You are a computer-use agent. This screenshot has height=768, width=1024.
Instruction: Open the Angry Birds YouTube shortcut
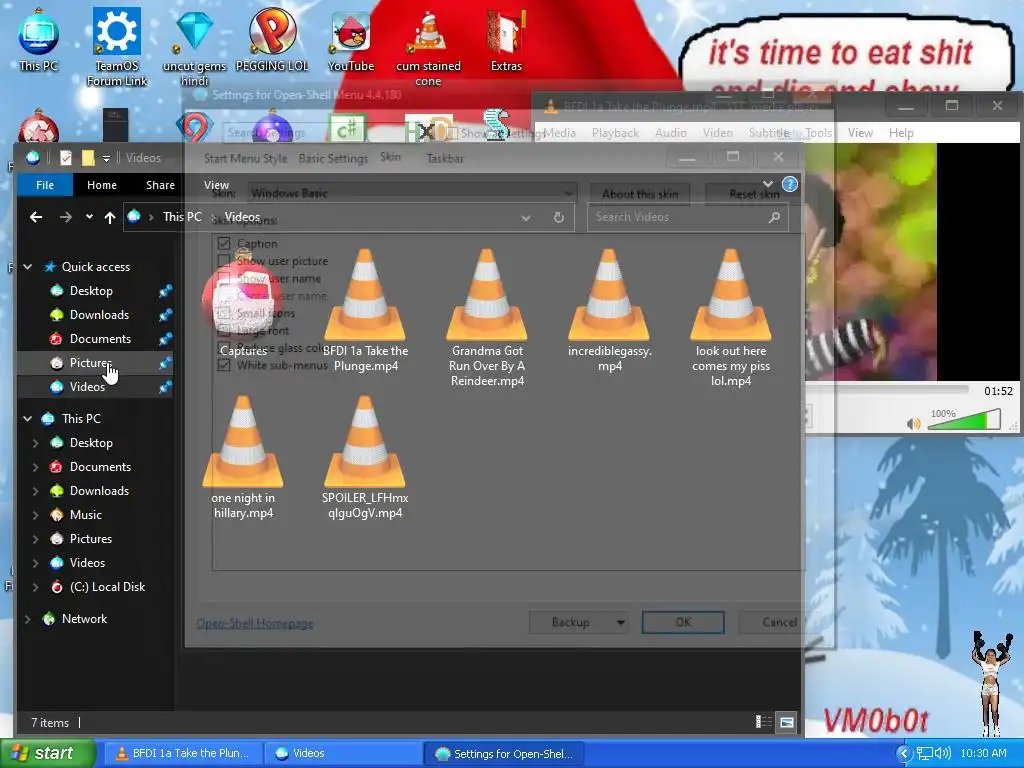(x=351, y=40)
